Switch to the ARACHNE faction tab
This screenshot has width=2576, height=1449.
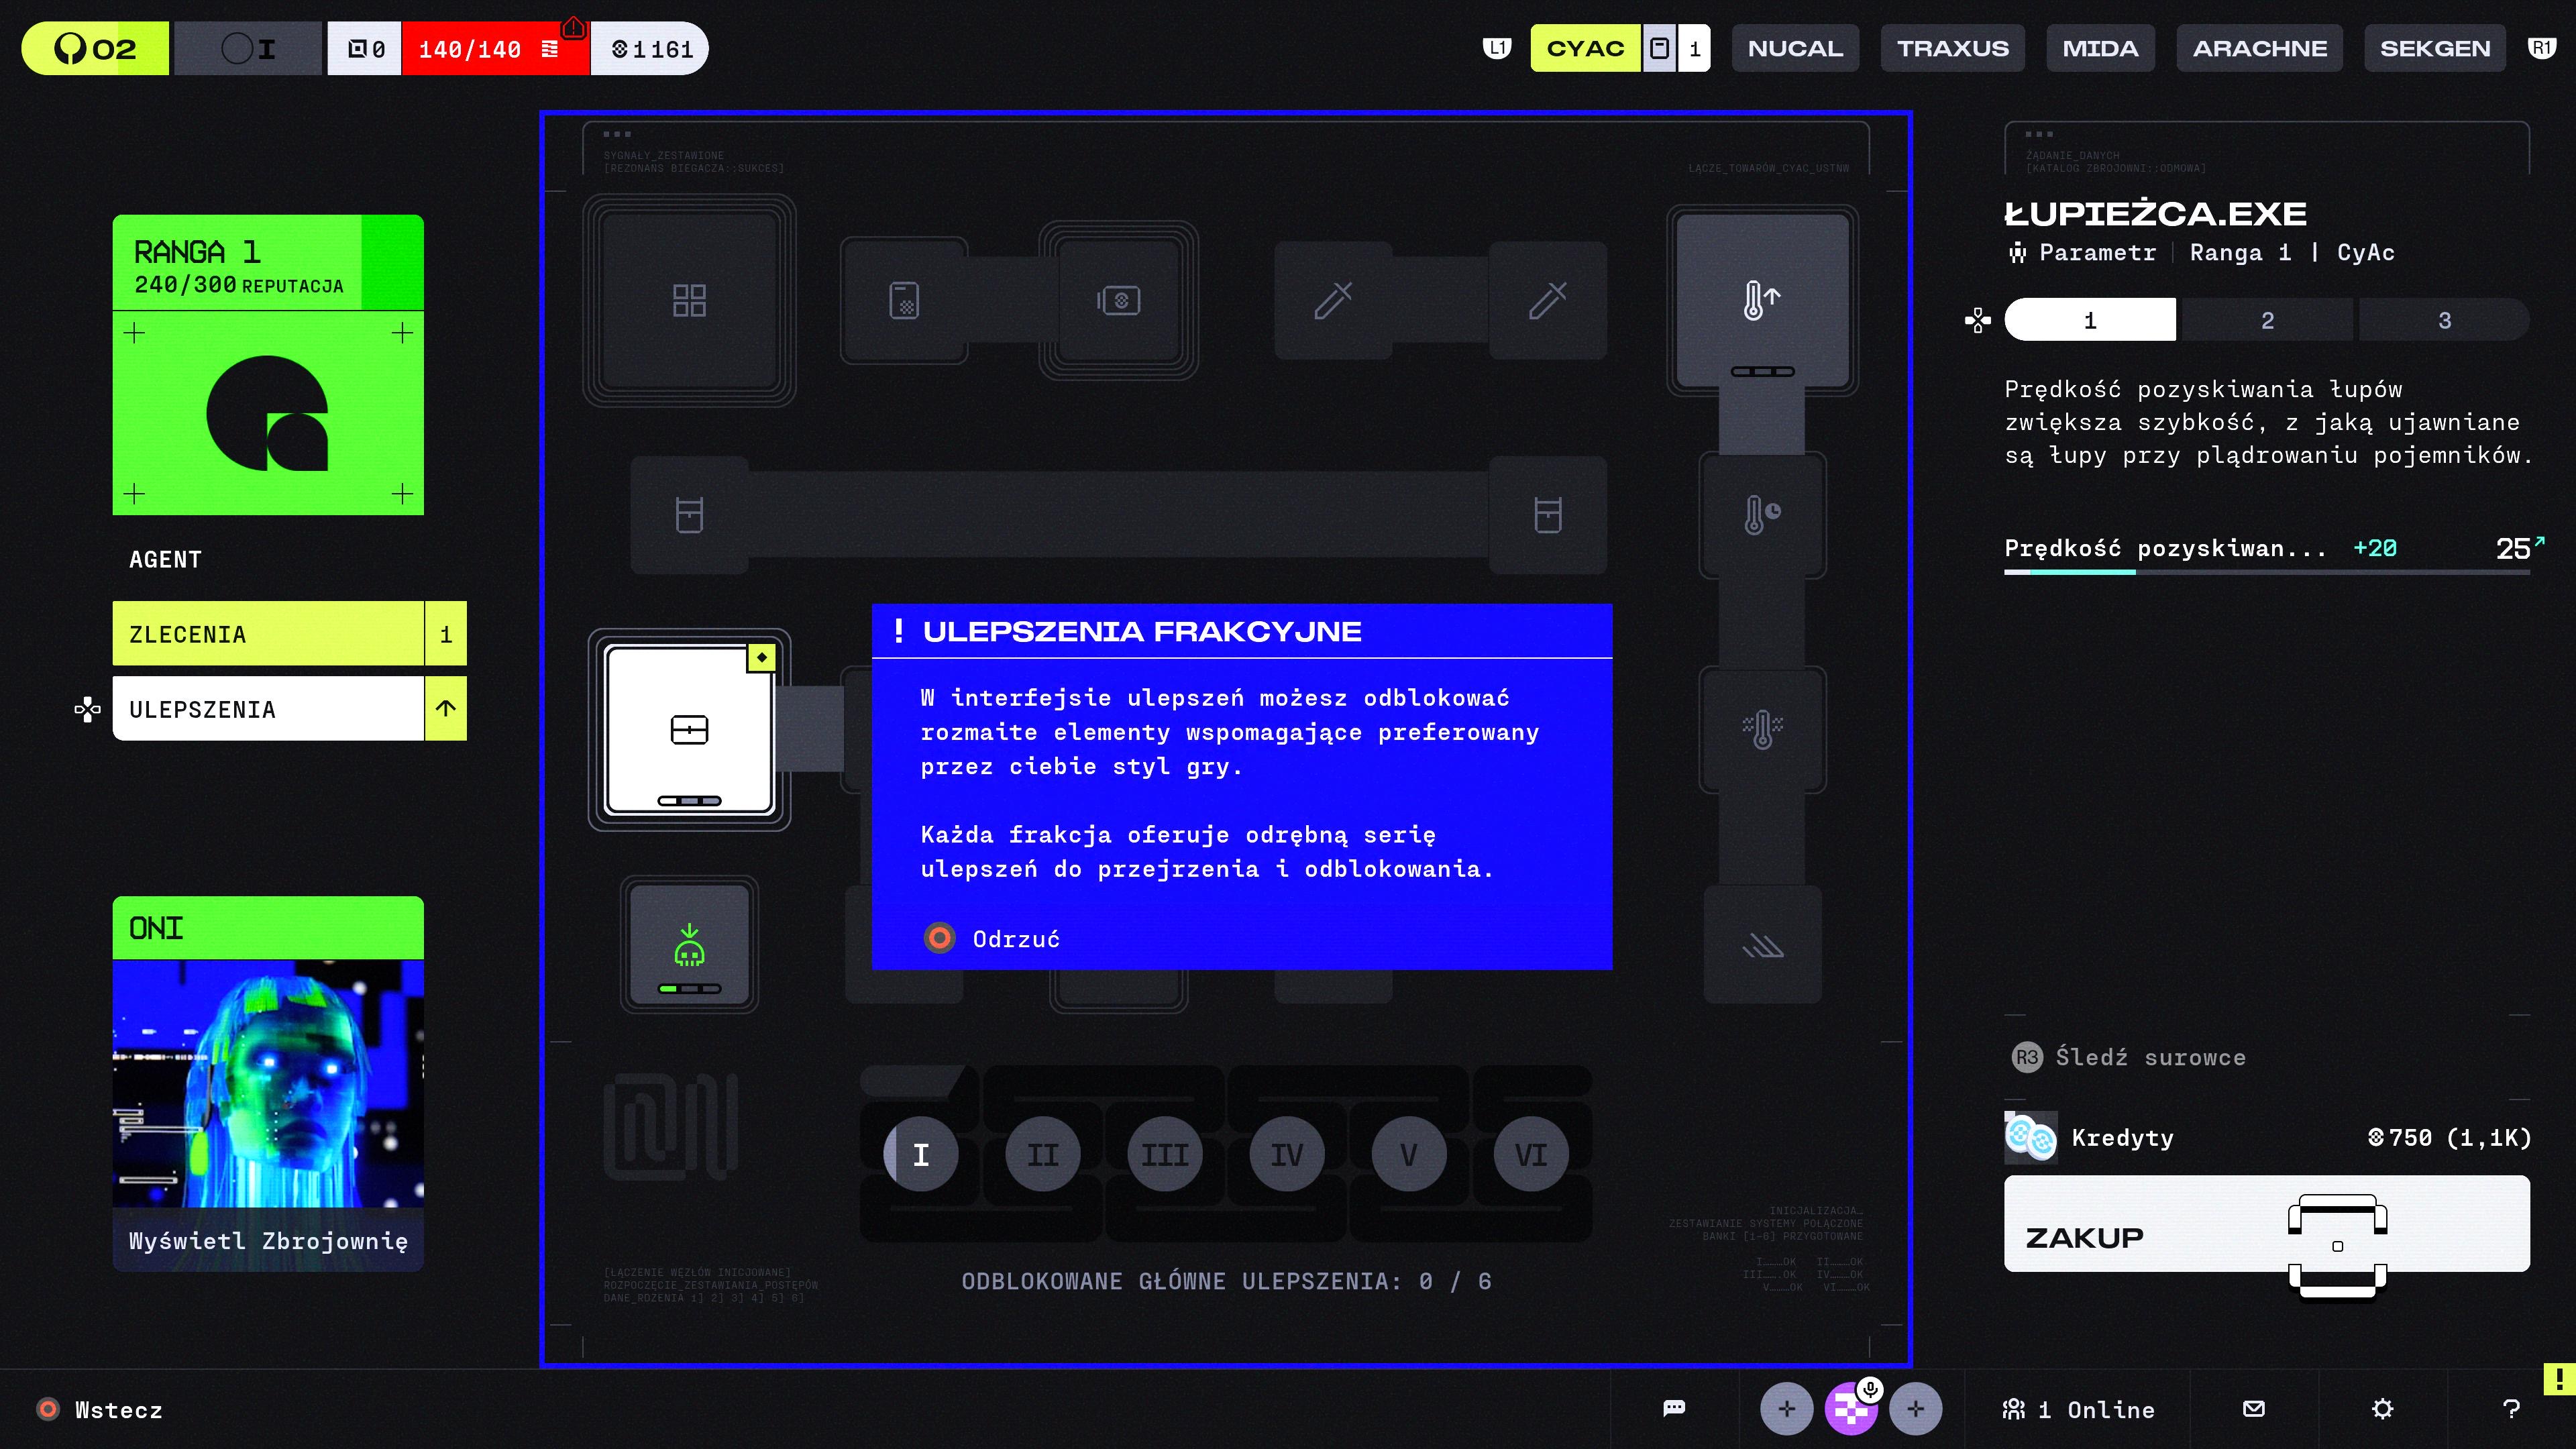tap(2259, 48)
